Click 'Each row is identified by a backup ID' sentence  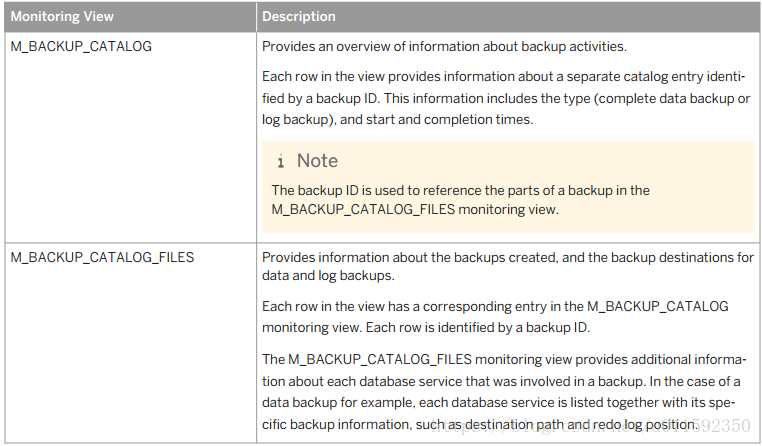(x=478, y=327)
